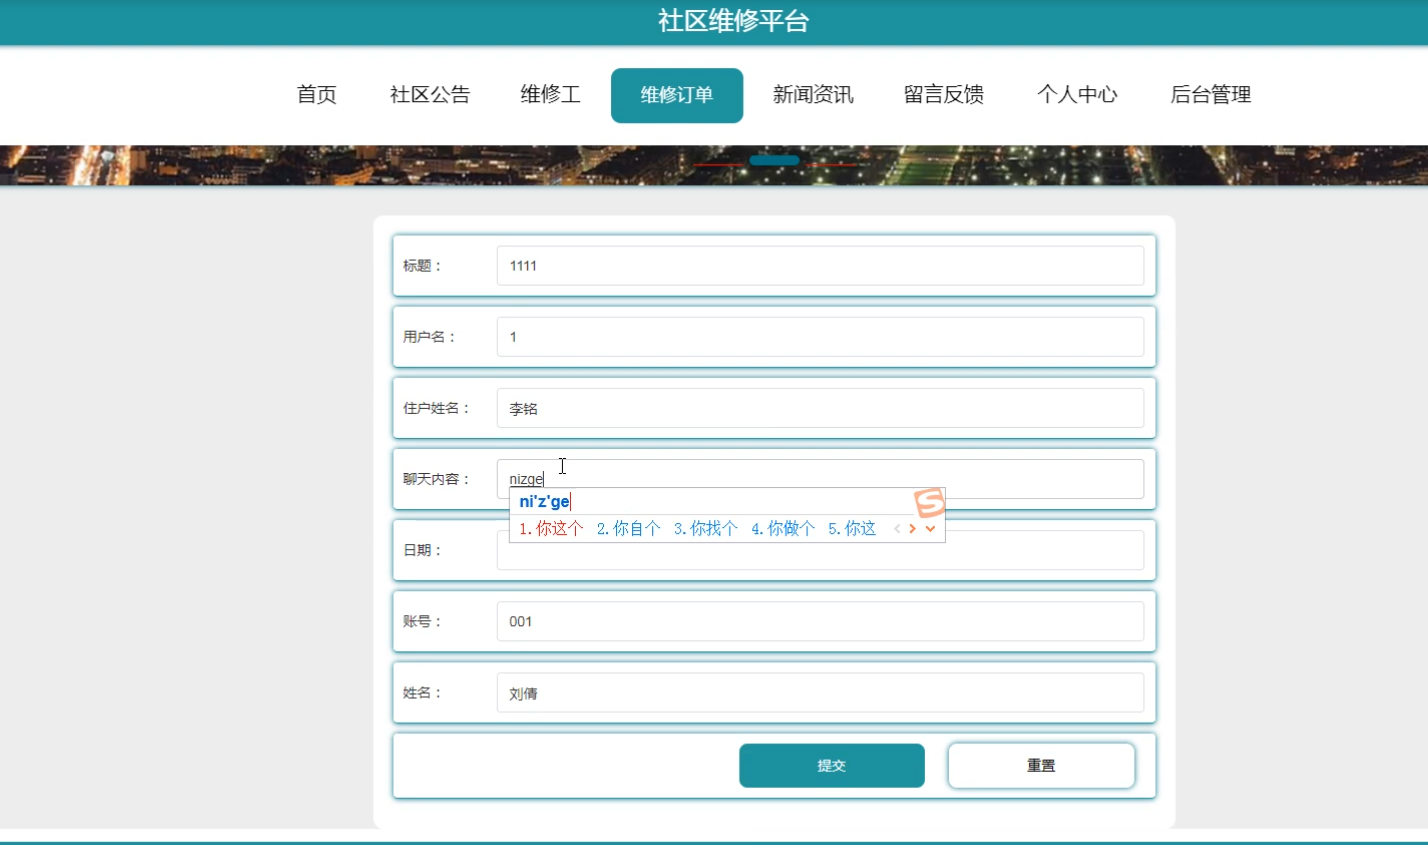Submit the form with 提交 button
Viewport: 1428px width, 845px height.
(x=831, y=765)
